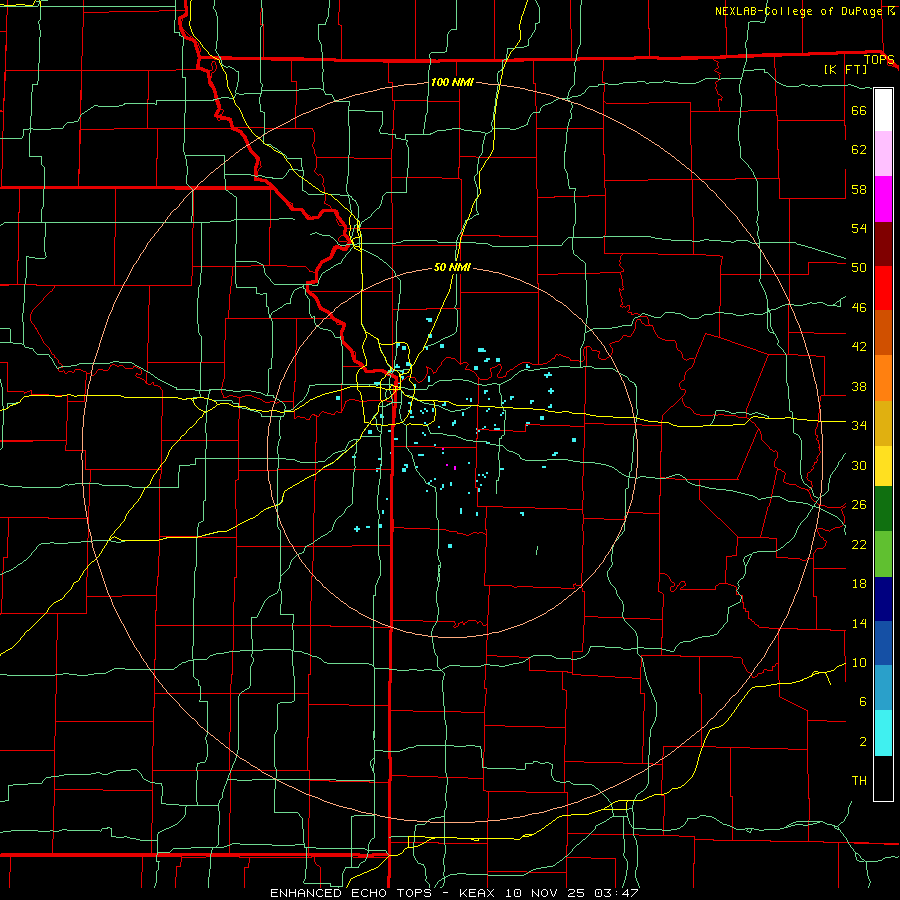Click the magenta 58 kft legend swatch

(883, 199)
